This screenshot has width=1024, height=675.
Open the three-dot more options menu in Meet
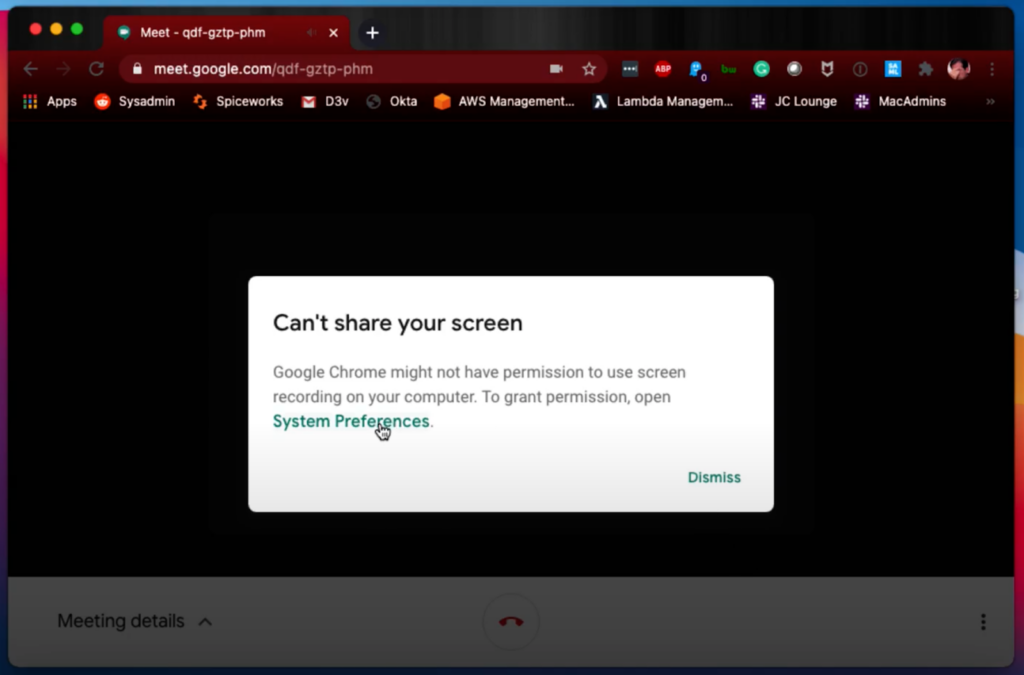pyautogui.click(x=983, y=622)
